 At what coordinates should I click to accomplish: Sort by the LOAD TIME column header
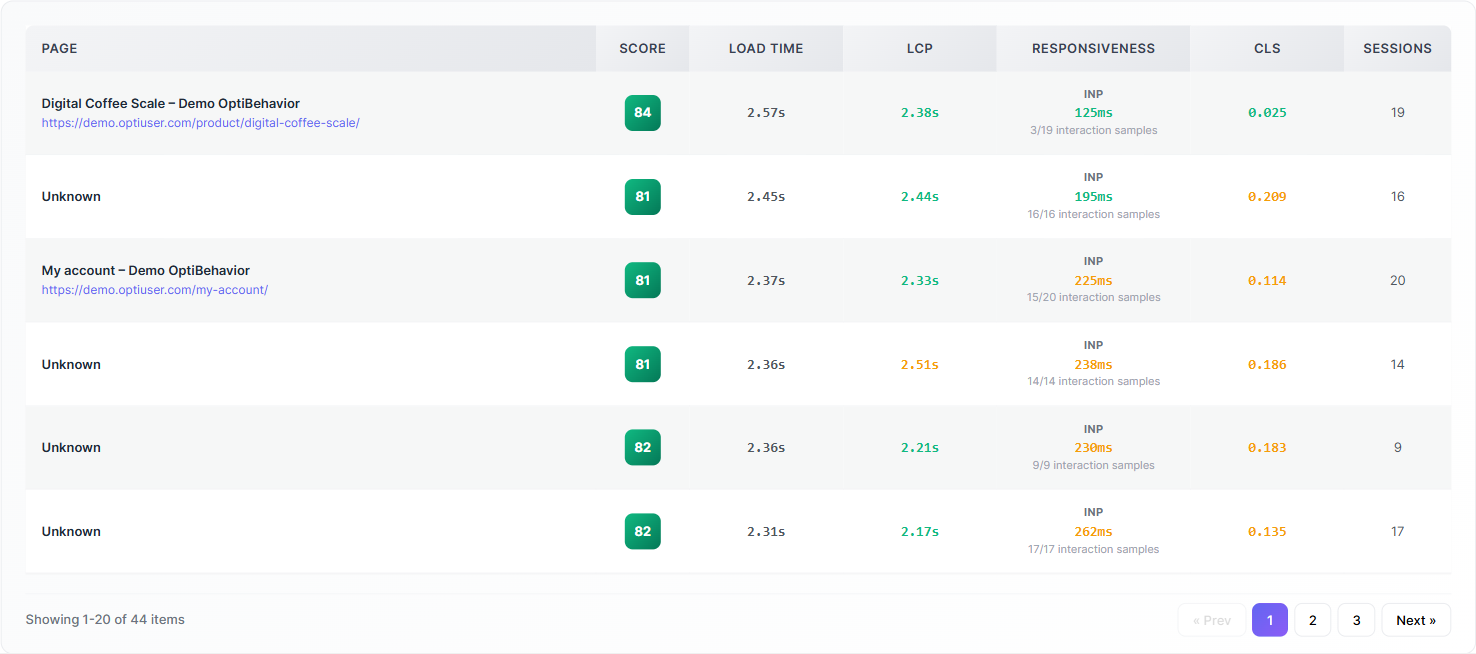(766, 48)
